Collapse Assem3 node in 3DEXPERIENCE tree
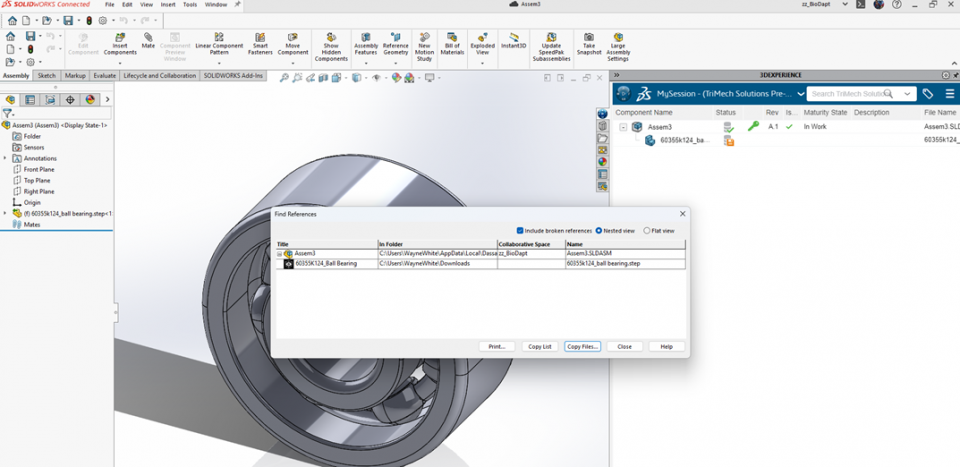This screenshot has width=960, height=467. pyautogui.click(x=623, y=127)
